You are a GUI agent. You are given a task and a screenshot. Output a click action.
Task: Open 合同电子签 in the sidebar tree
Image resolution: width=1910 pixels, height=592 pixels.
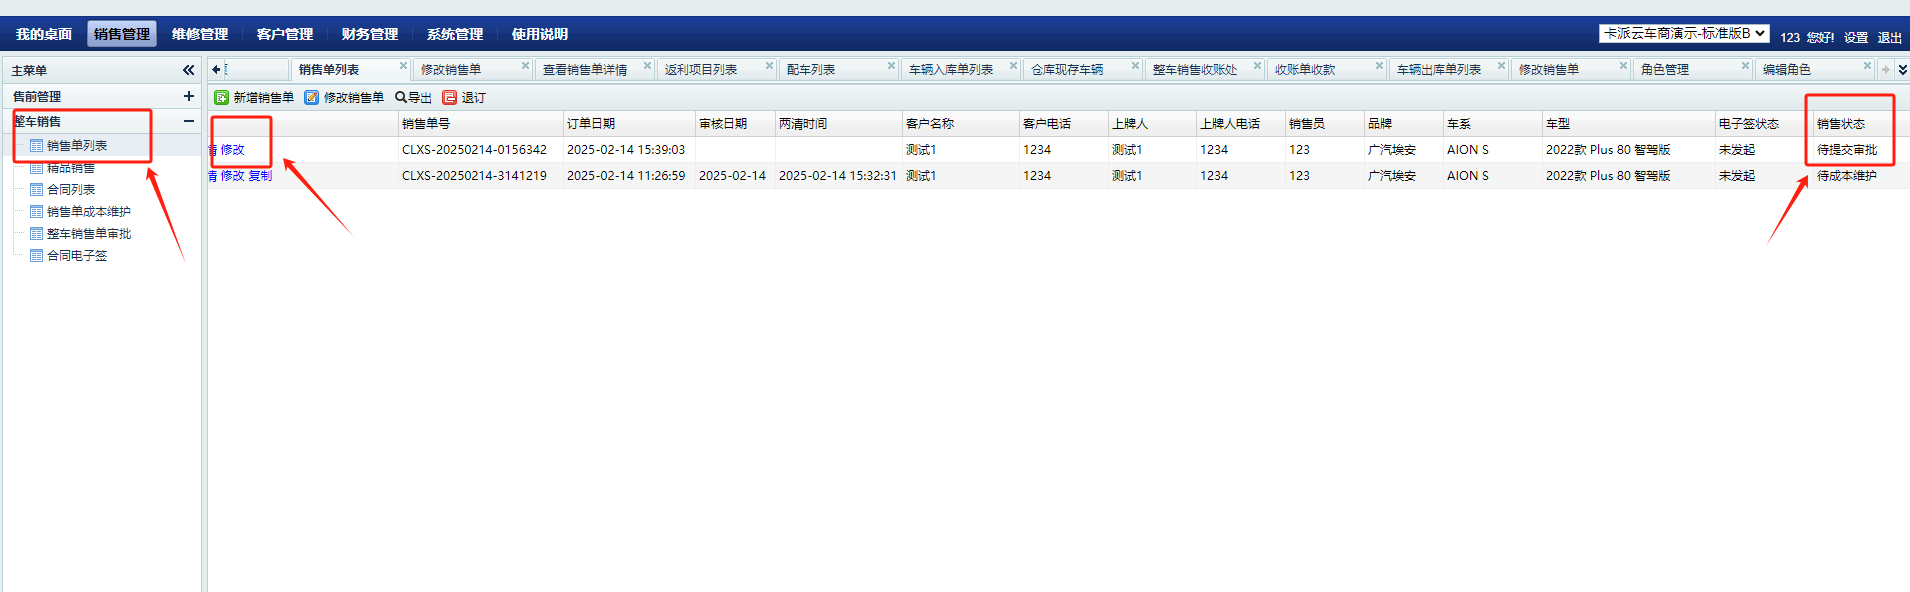click(x=77, y=256)
